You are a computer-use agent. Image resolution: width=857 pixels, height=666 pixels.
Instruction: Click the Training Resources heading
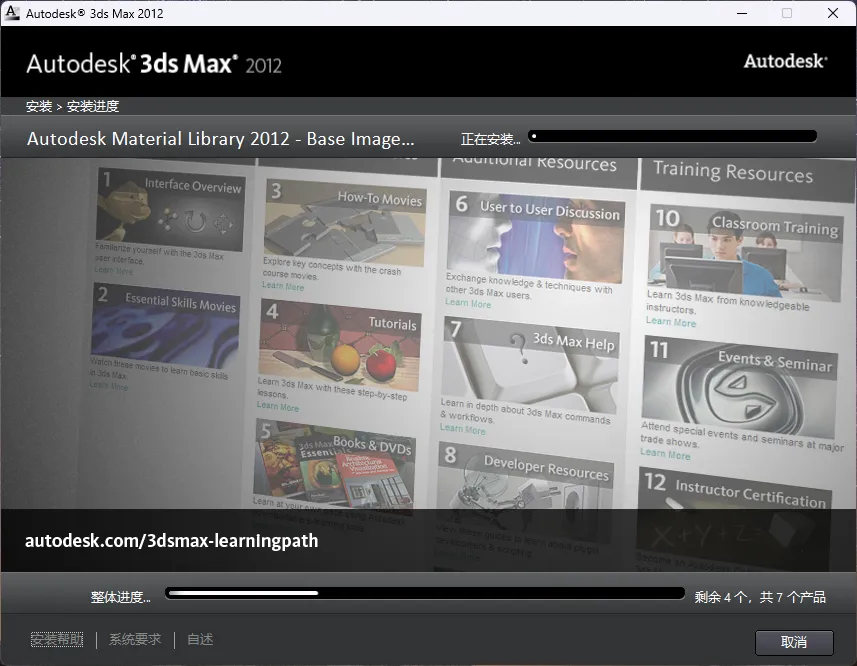point(733,172)
